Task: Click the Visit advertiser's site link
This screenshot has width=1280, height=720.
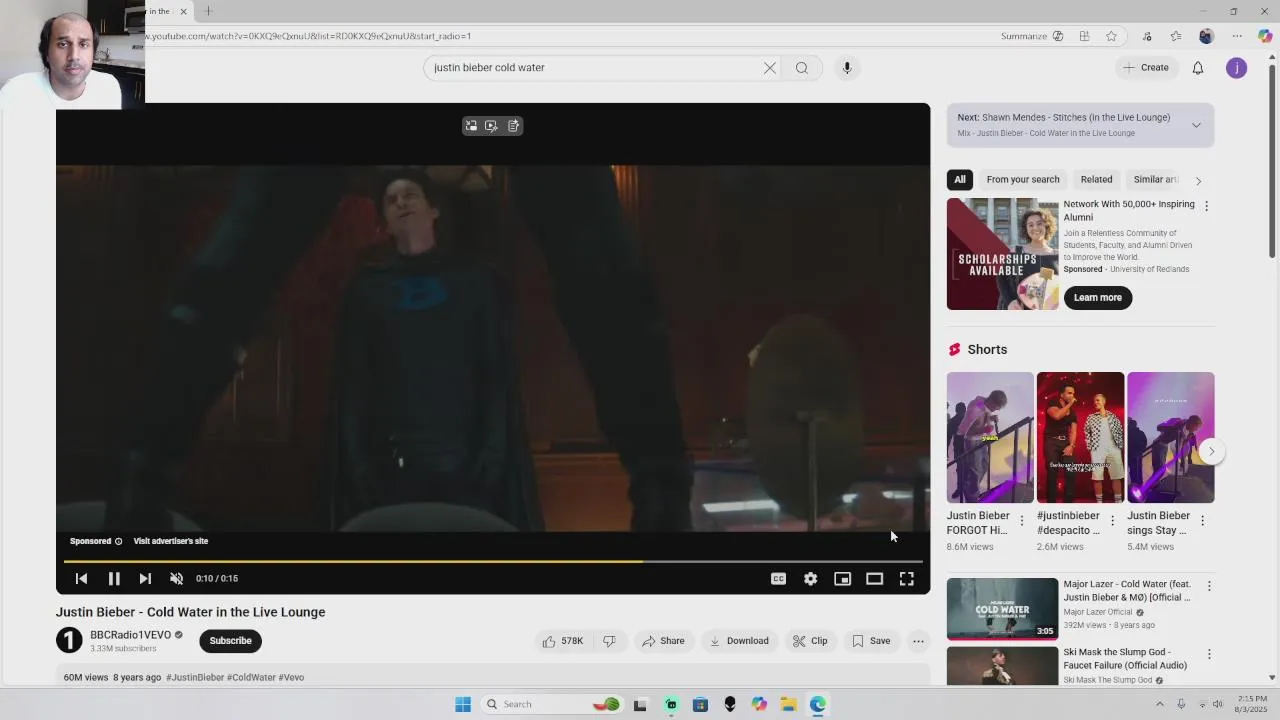Action: click(171, 541)
